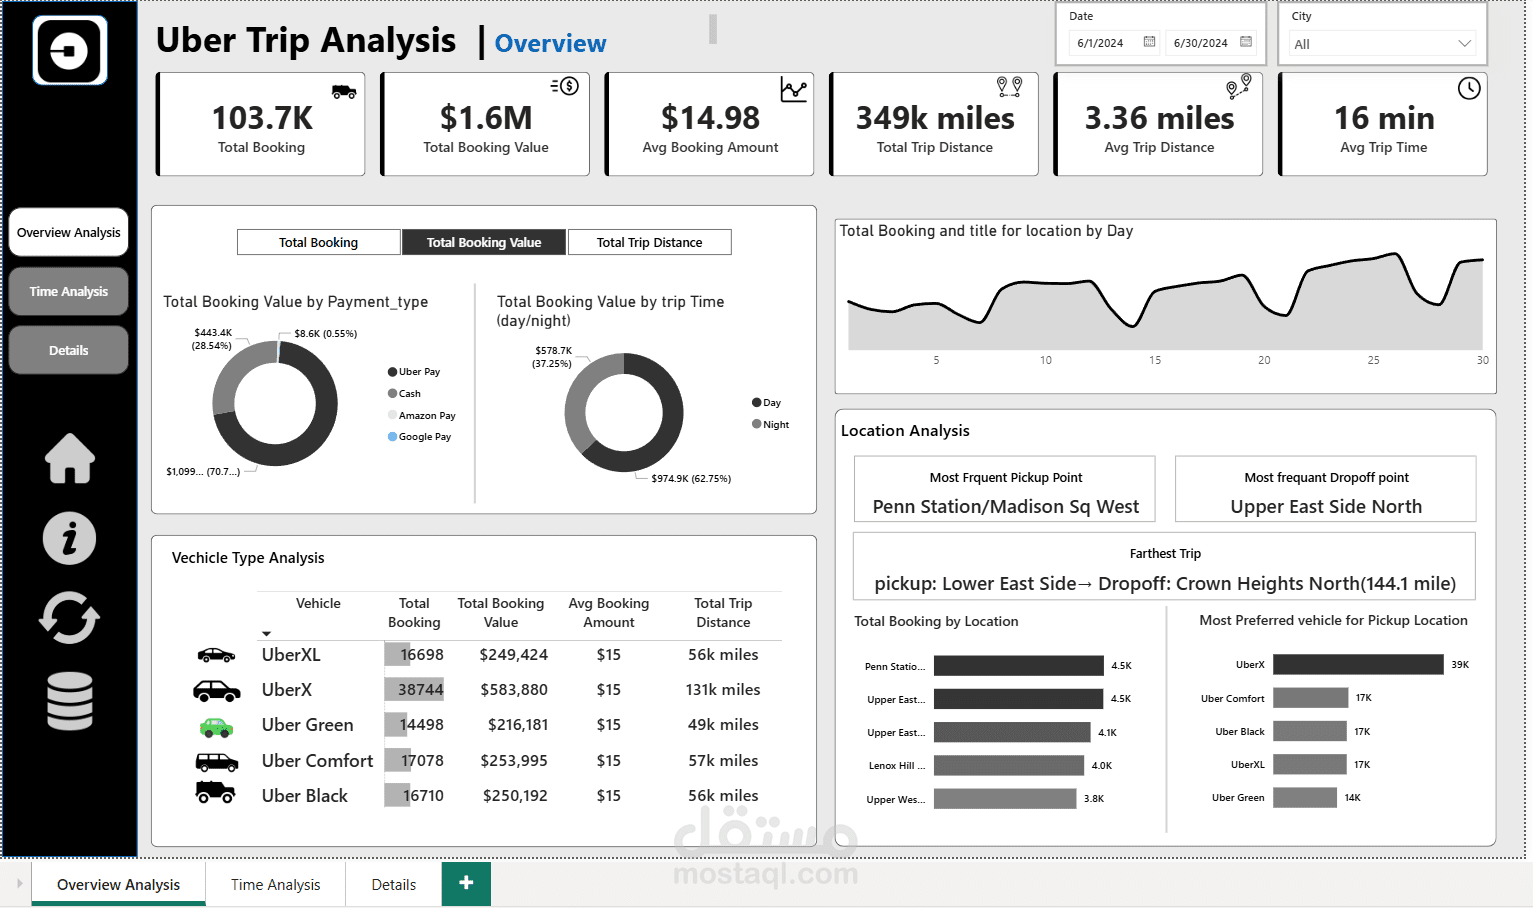Click the green Uber Green car icon
Screen dimensions: 1533x908
tap(216, 727)
